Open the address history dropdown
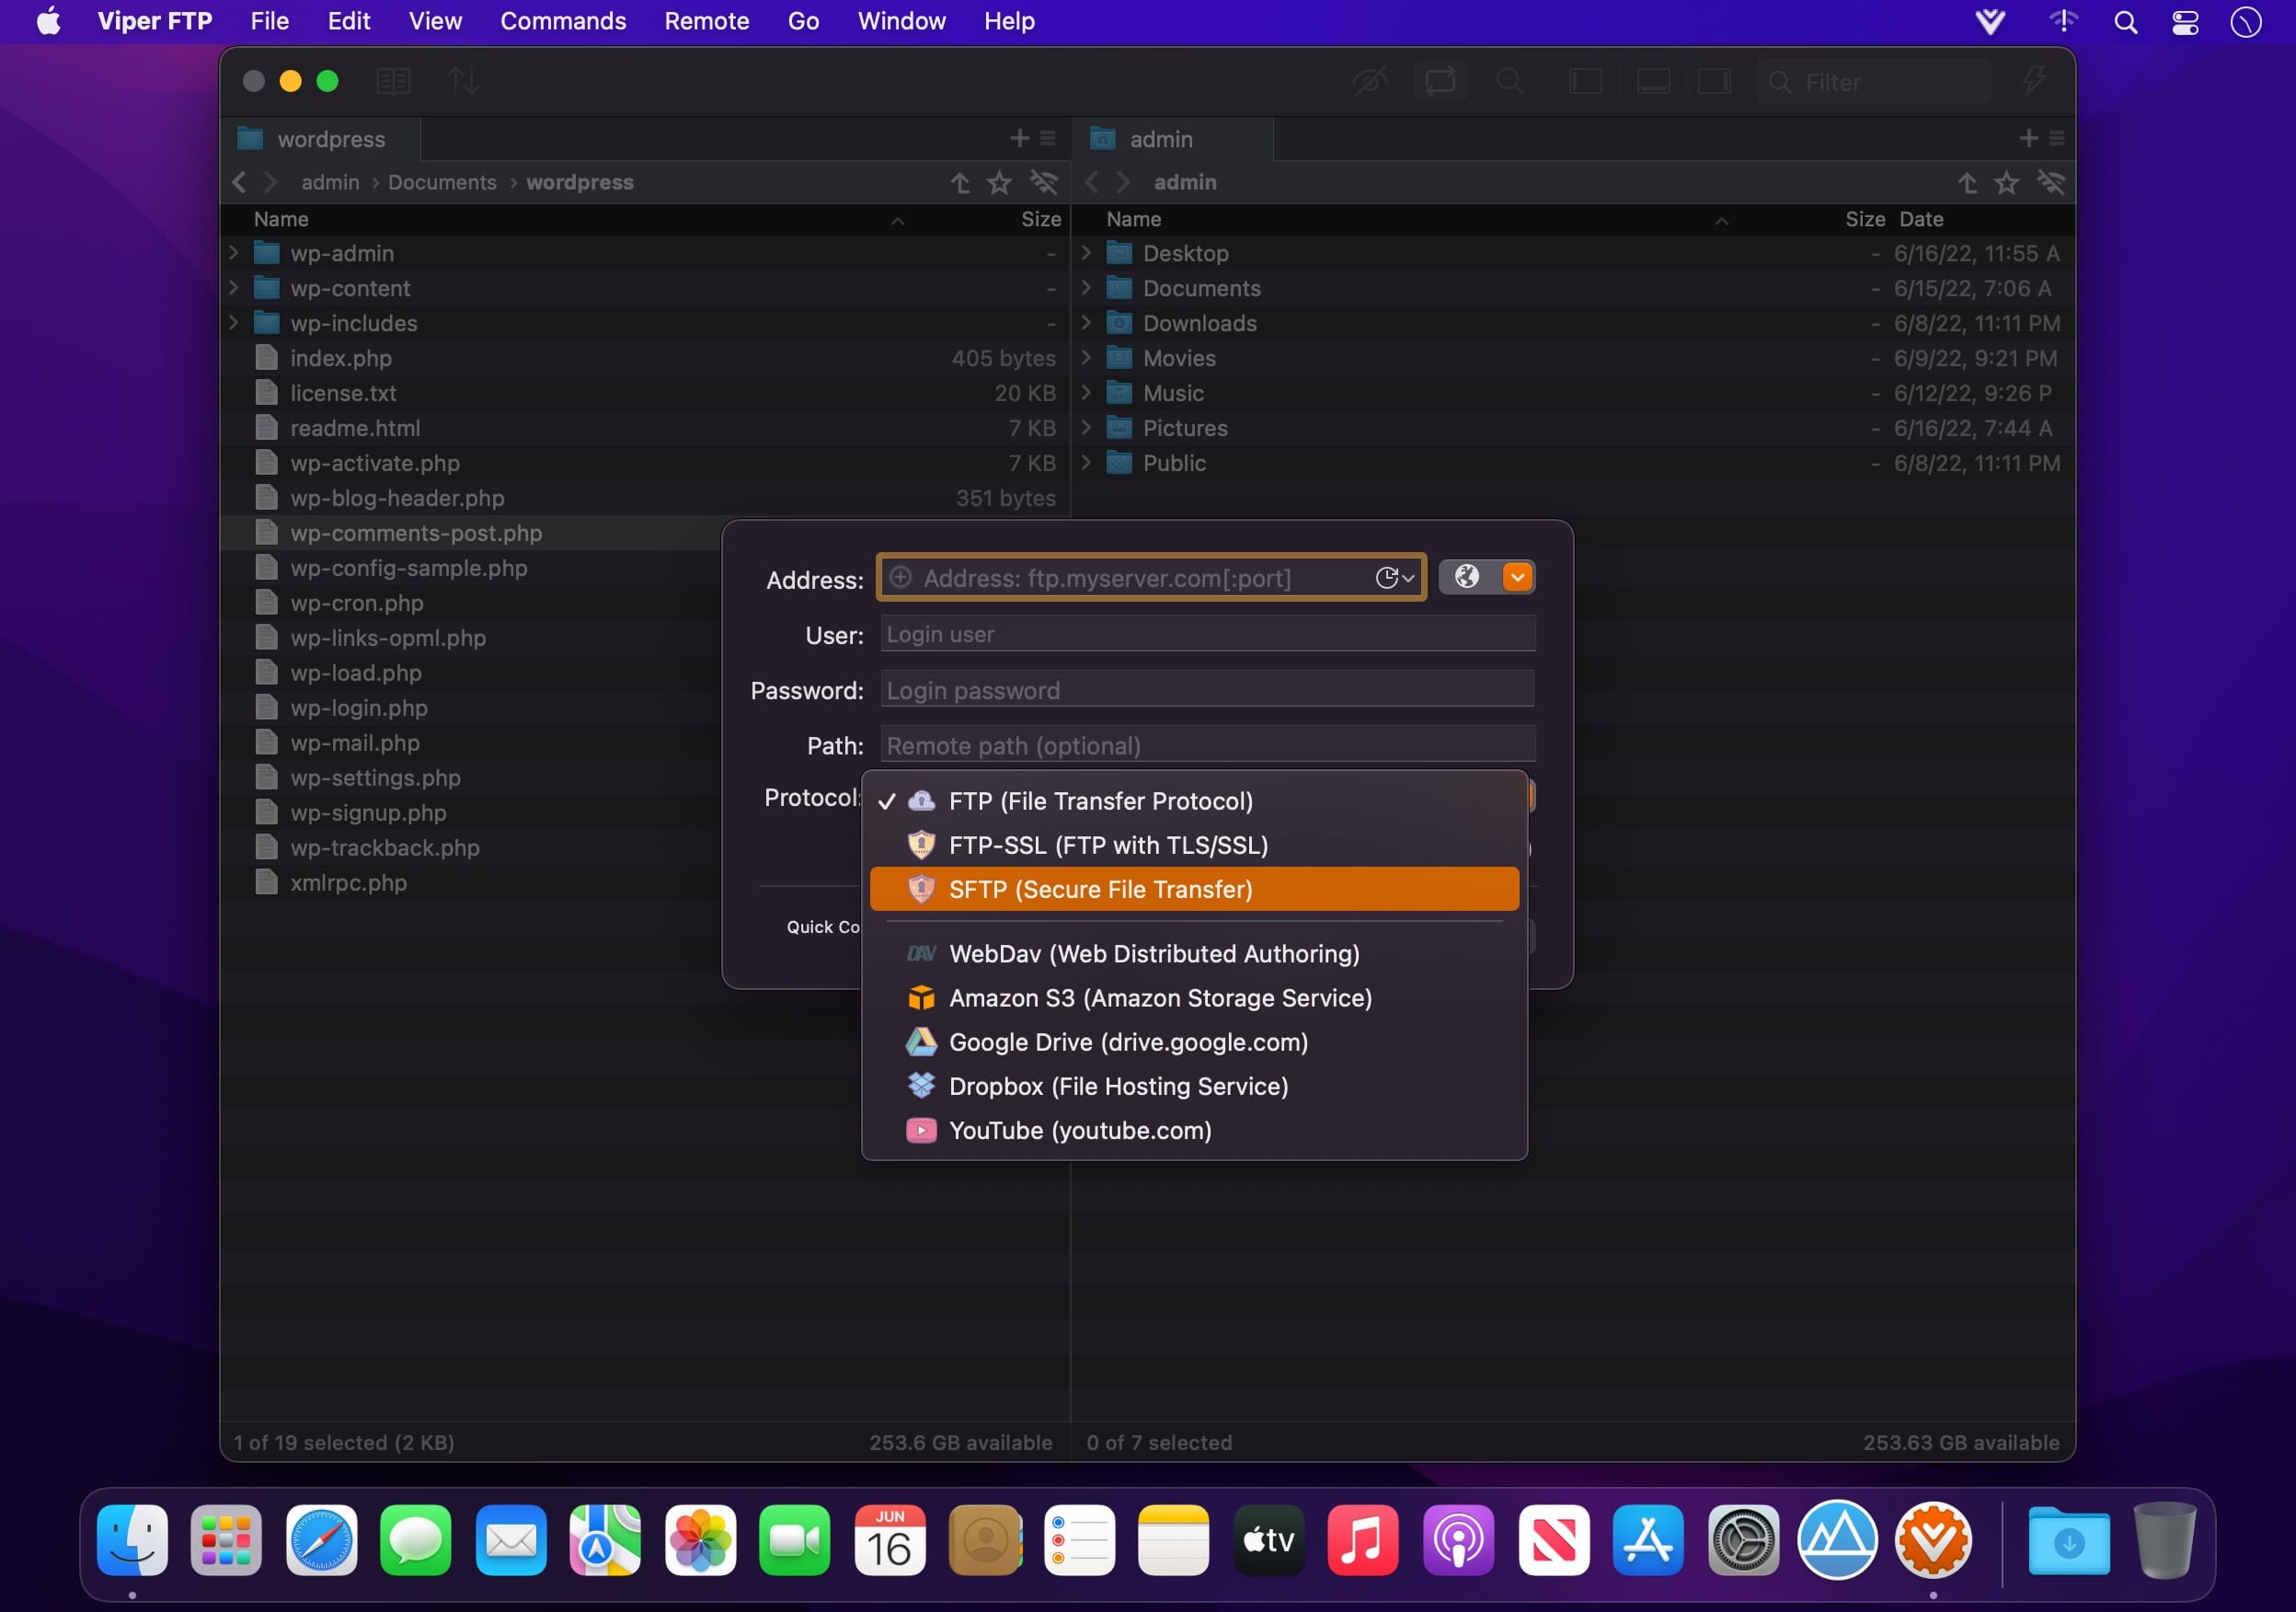The image size is (2296, 1612). pos(1395,578)
